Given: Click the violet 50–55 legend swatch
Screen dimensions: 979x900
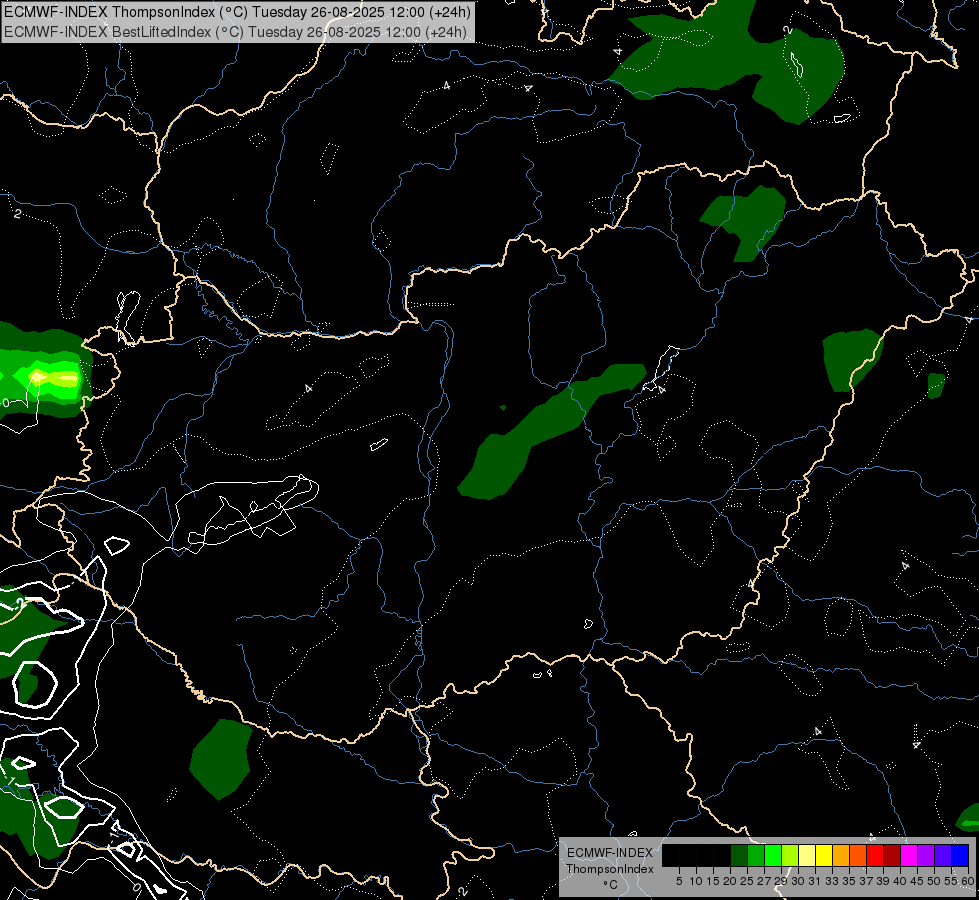Looking at the screenshot, I should tap(943, 855).
